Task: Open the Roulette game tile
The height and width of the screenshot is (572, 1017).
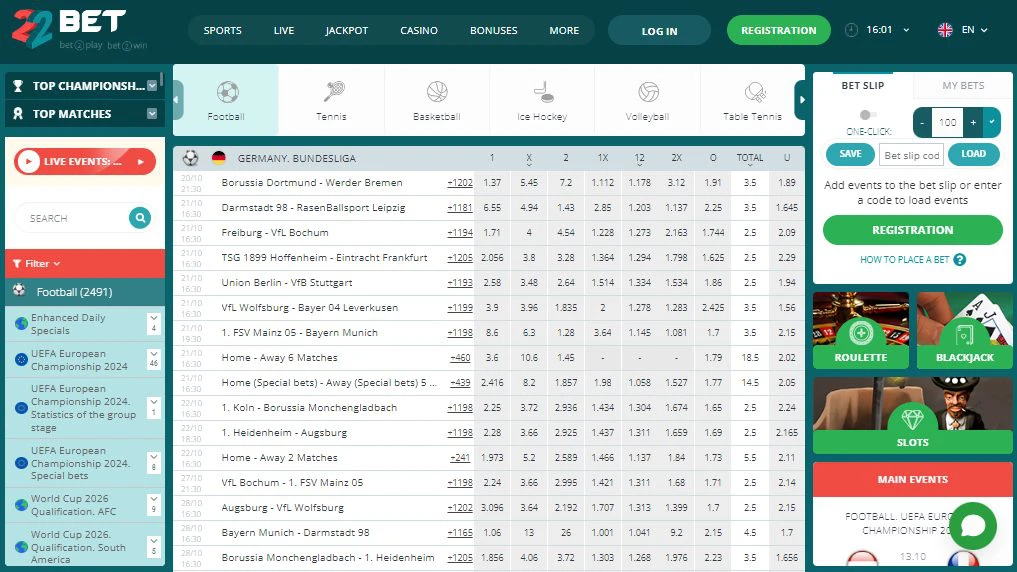Action: coord(861,330)
